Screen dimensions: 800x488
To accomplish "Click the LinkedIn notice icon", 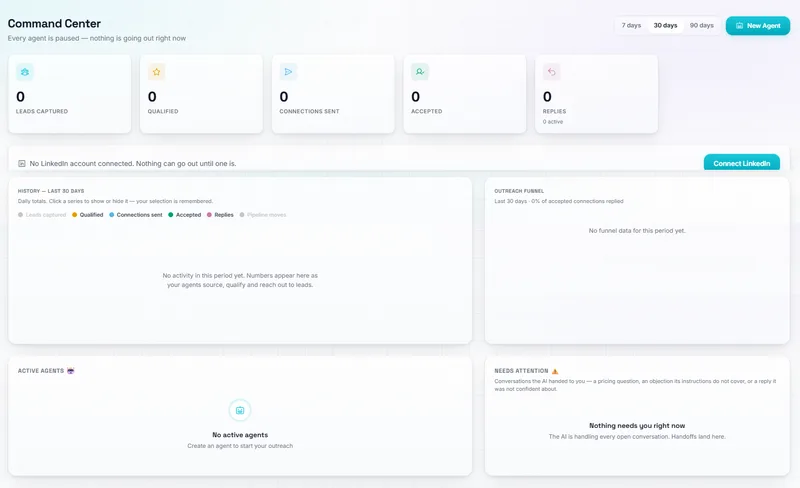I will (x=21, y=163).
